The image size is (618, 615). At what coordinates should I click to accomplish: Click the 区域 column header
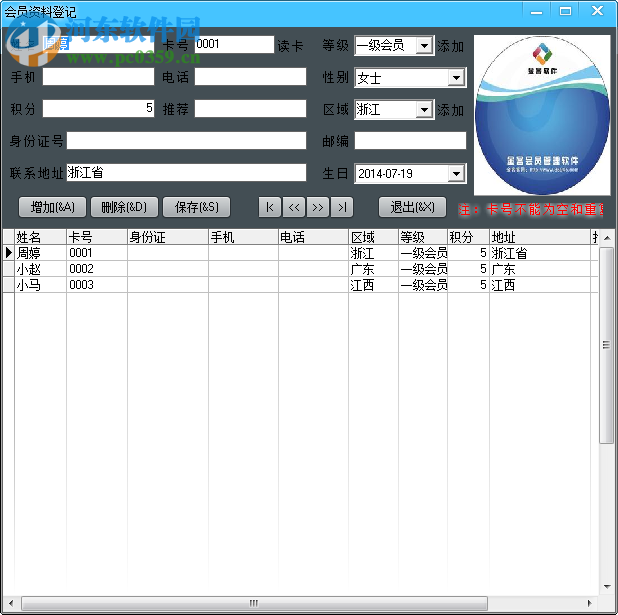373,237
